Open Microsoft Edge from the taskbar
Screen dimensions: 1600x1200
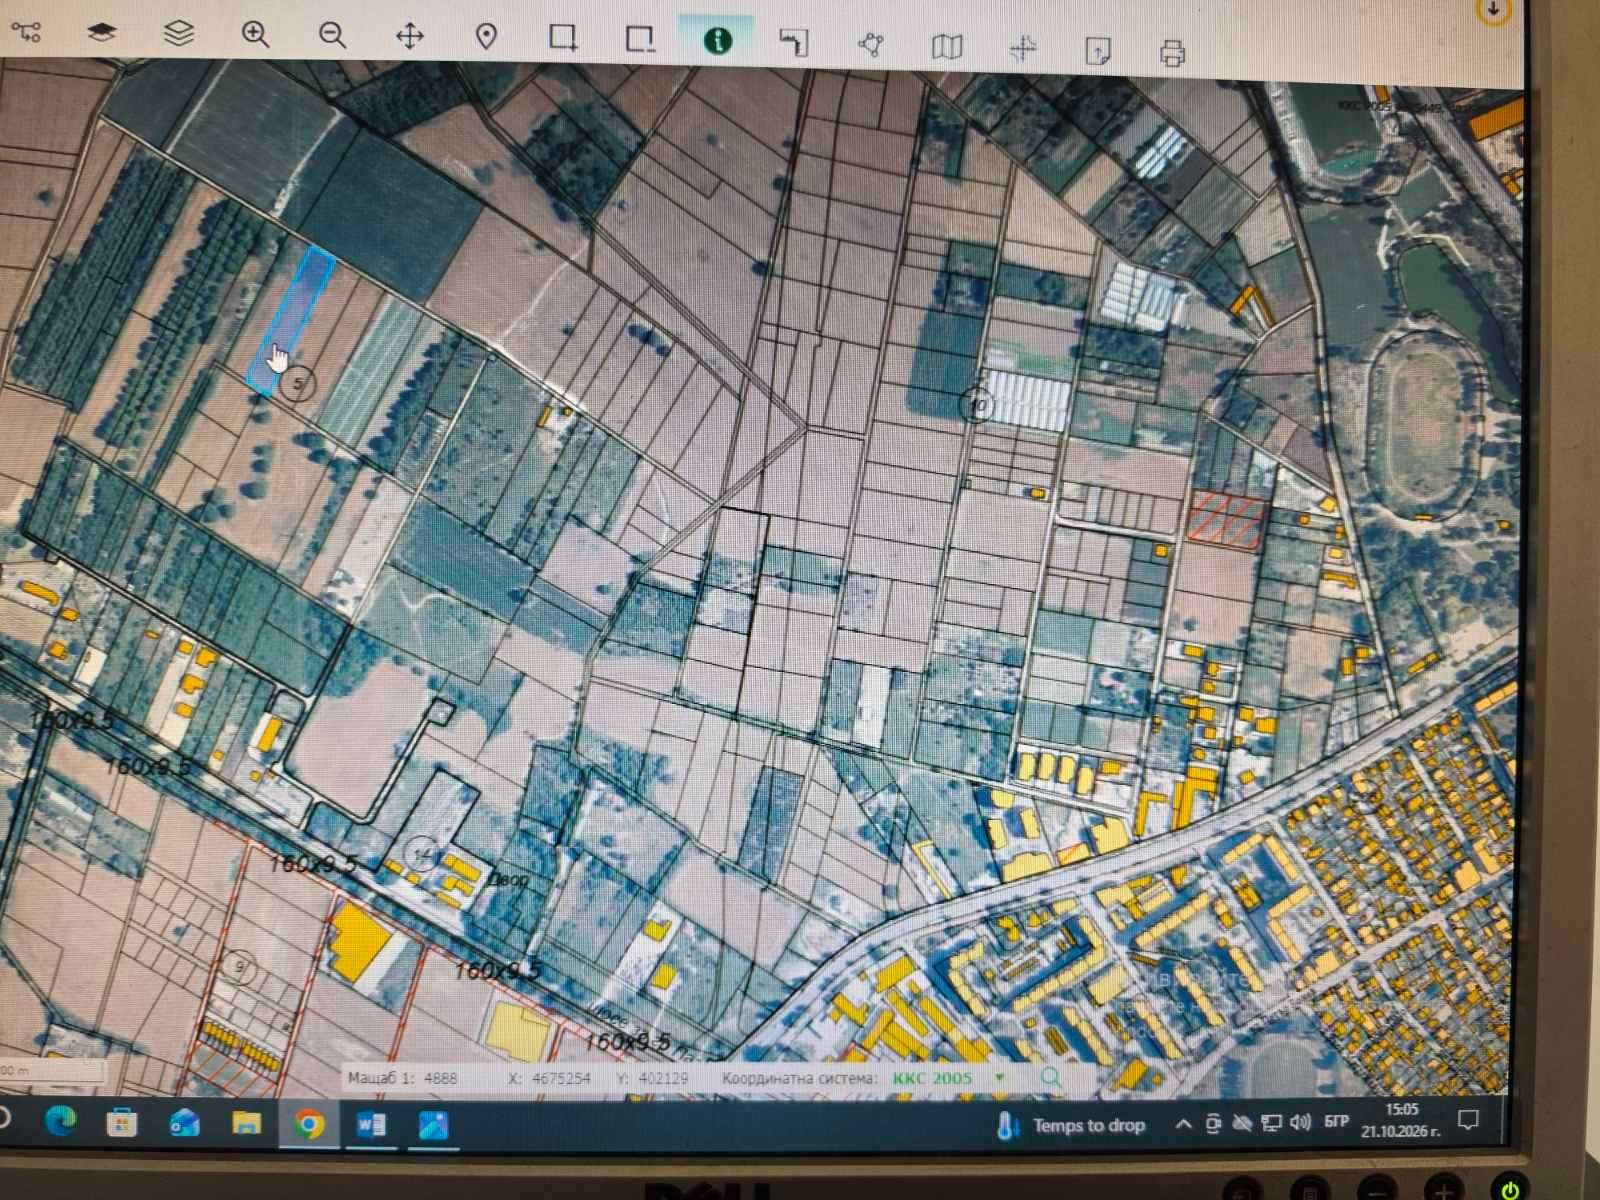coord(60,1122)
